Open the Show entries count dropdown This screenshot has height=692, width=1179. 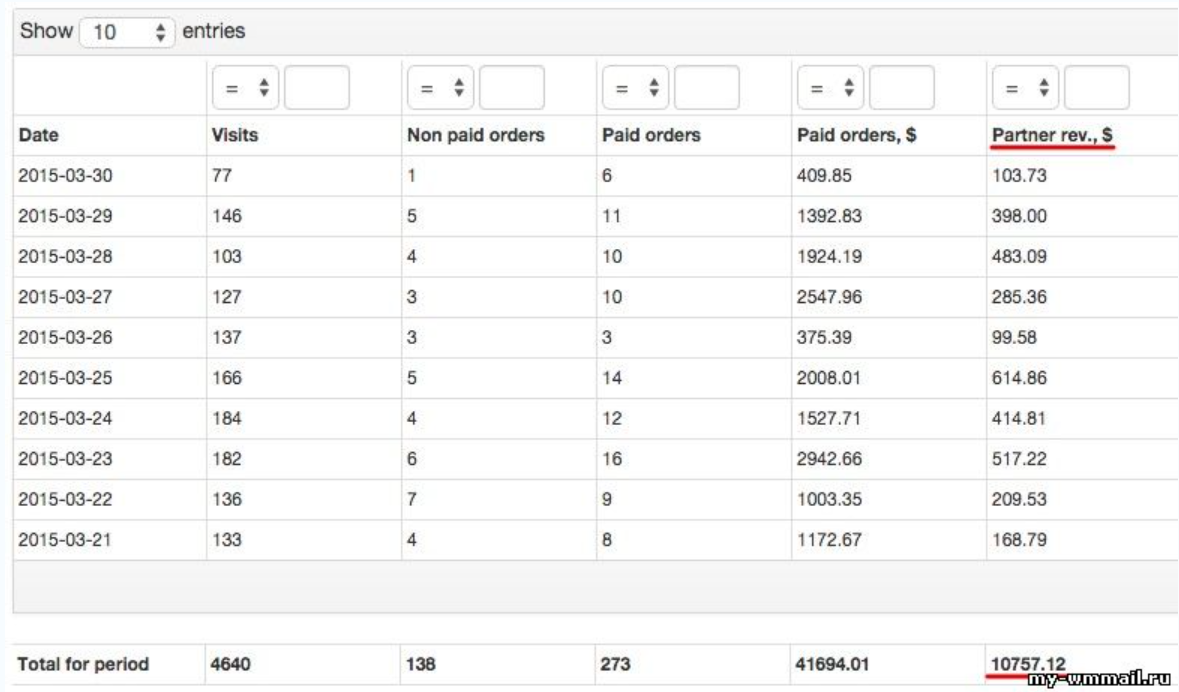point(127,32)
